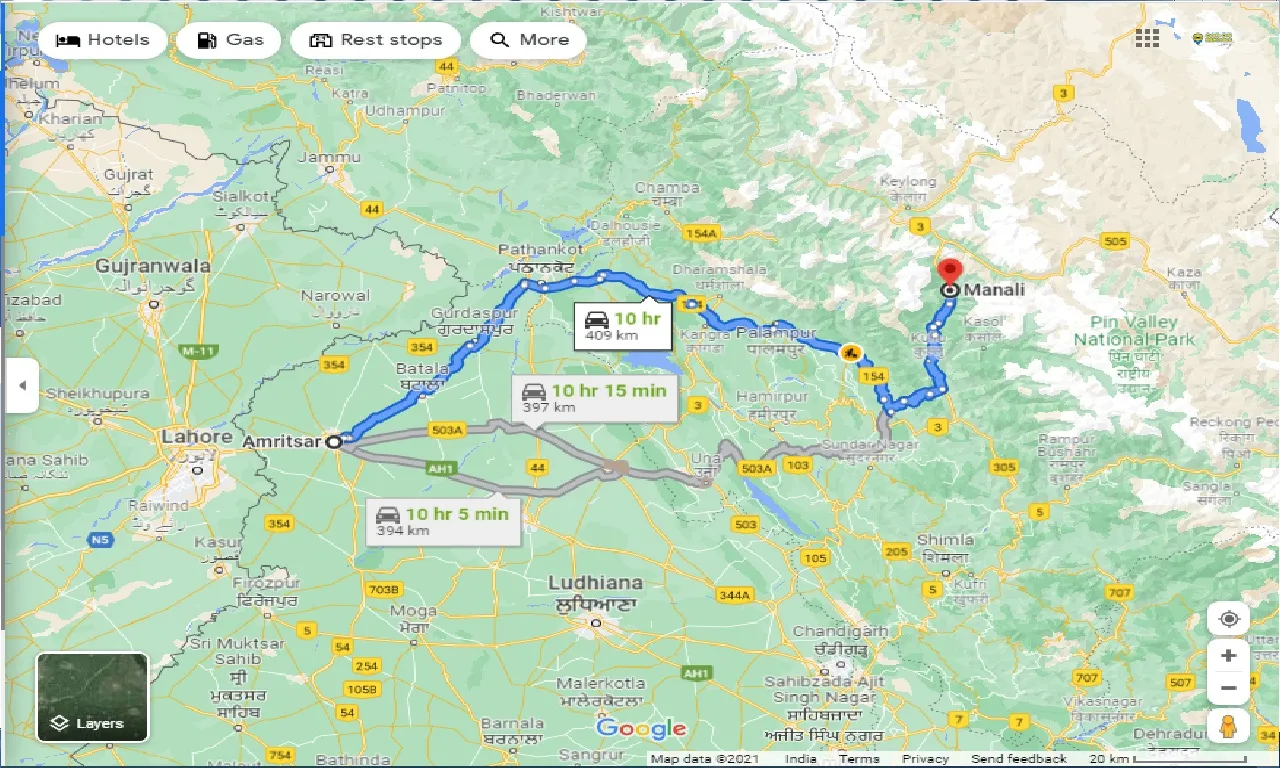1280x768 pixels.
Task: Open the Terms link
Action: [x=859, y=759]
